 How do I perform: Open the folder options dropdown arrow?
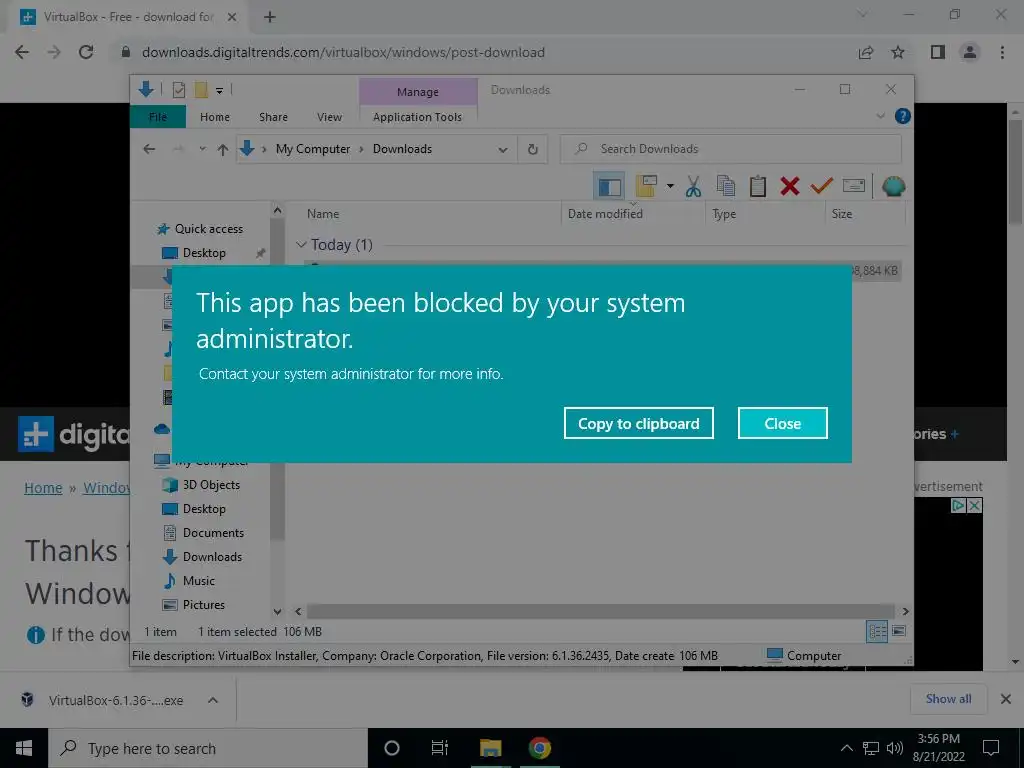point(670,186)
